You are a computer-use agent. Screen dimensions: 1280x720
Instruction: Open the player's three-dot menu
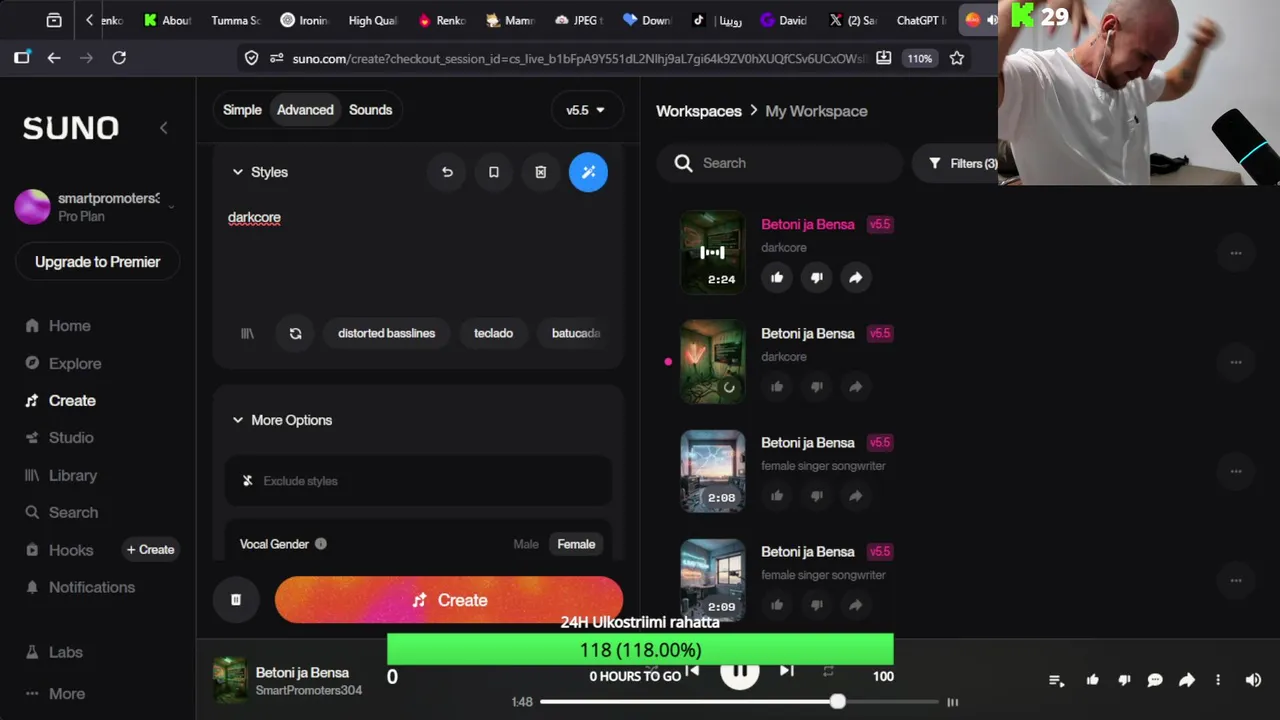(1218, 680)
